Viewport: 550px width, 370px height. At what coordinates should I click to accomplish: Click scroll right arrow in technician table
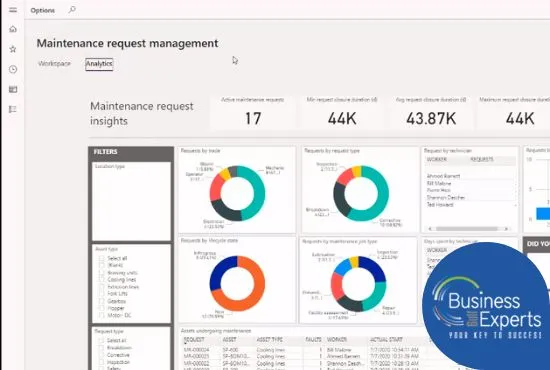coord(506,229)
